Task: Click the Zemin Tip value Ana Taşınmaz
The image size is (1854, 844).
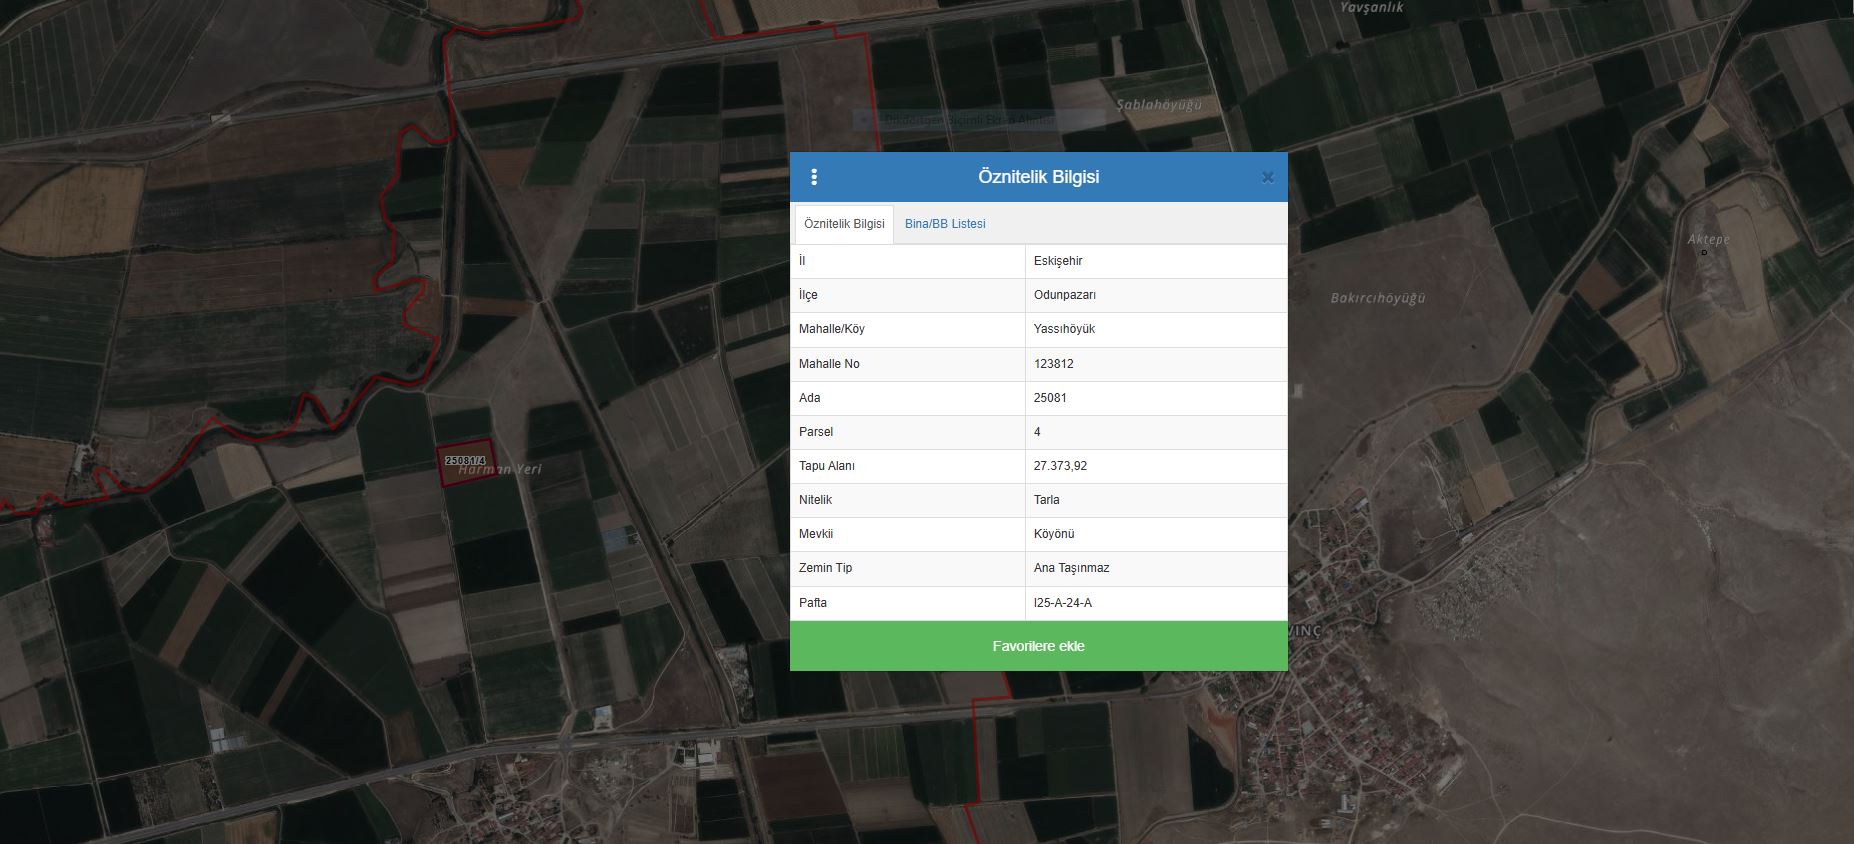Action: [1071, 568]
